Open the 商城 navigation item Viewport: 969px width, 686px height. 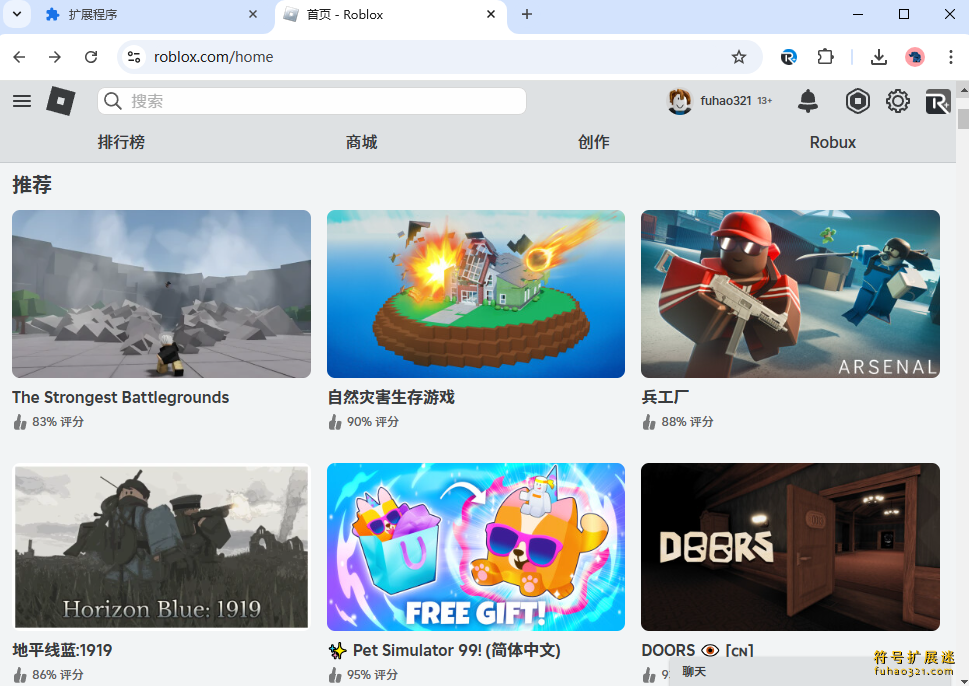point(362,142)
